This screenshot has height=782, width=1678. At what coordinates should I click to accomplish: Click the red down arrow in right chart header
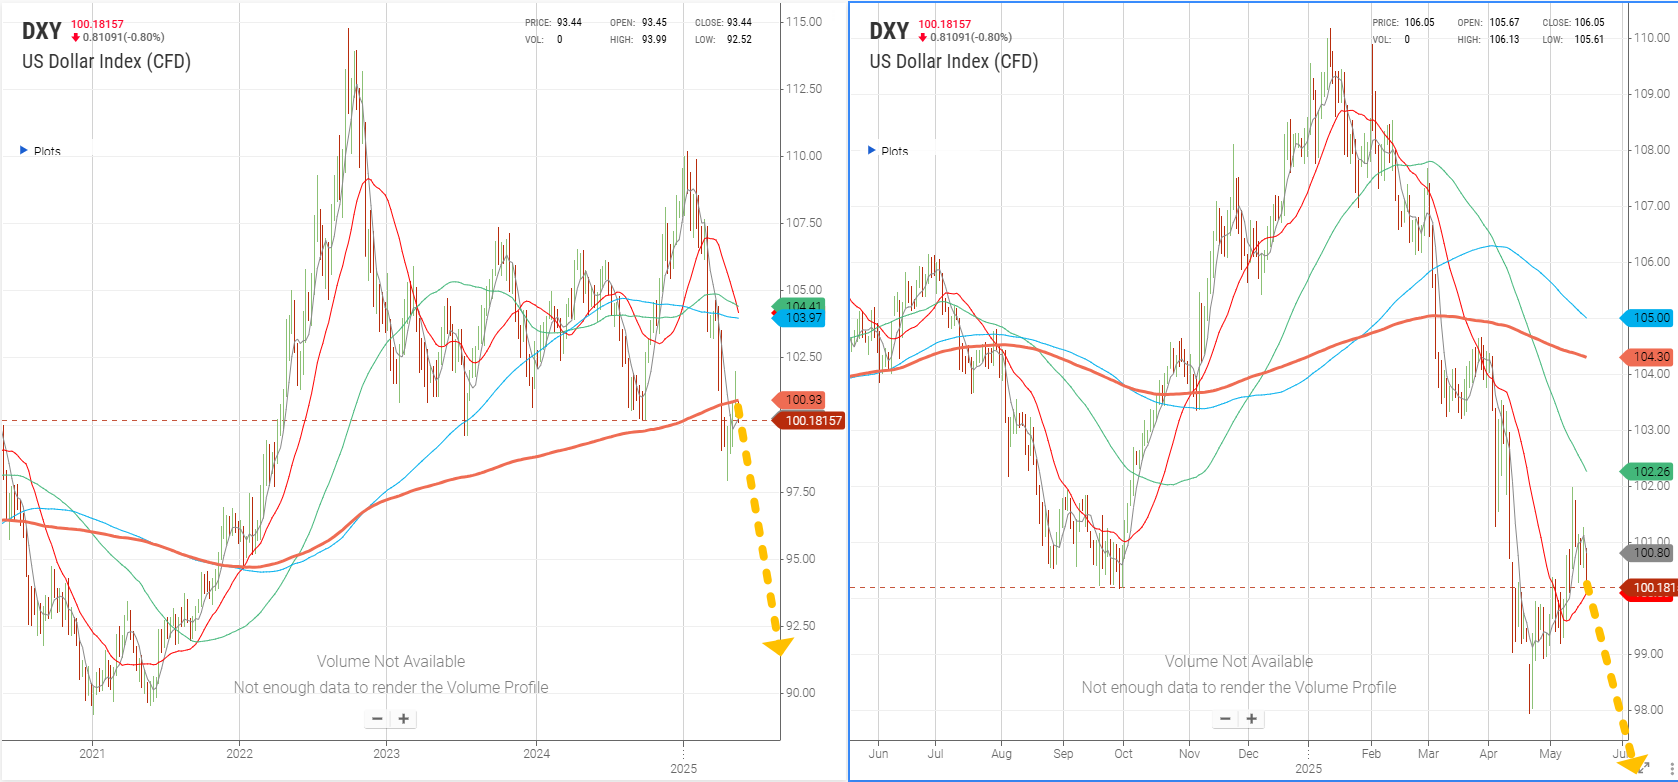pos(923,38)
